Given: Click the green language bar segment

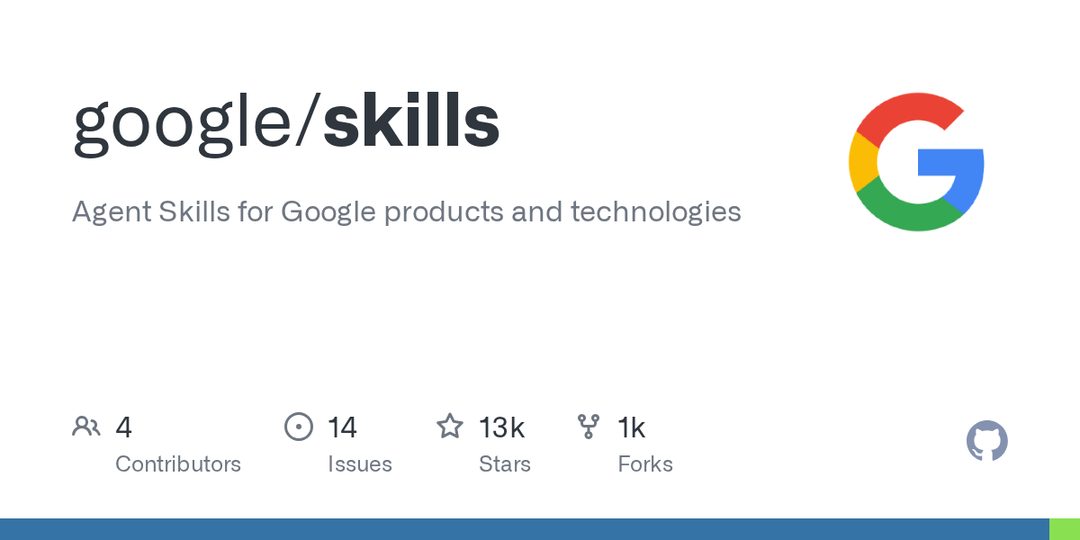Looking at the screenshot, I should [1064, 529].
